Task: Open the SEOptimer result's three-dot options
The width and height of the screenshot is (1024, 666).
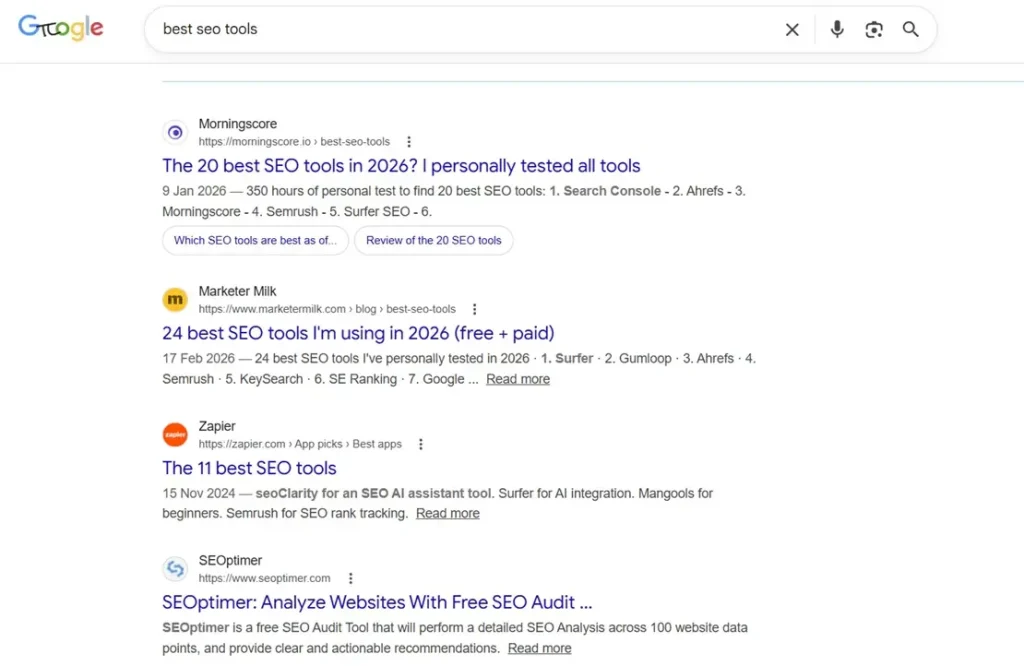Action: [x=351, y=577]
